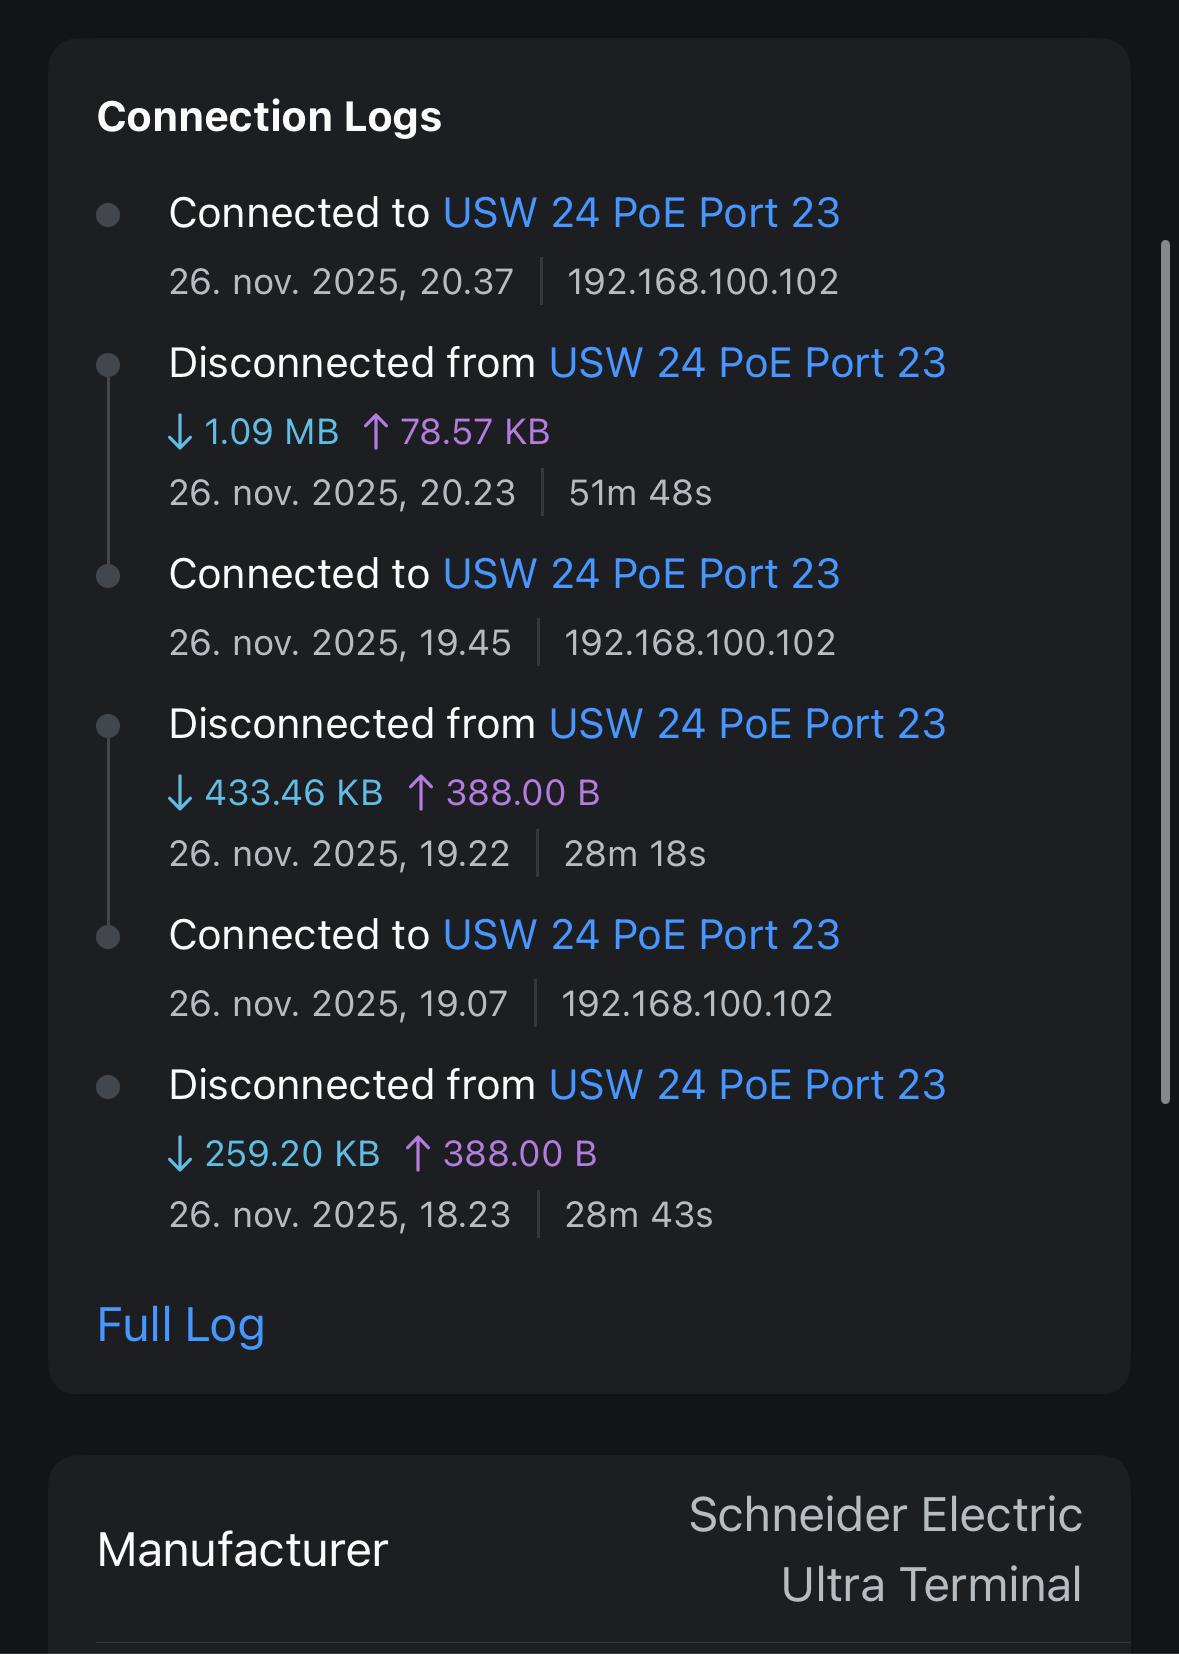Open port link in the 19.22 disconnected entry

pos(747,724)
